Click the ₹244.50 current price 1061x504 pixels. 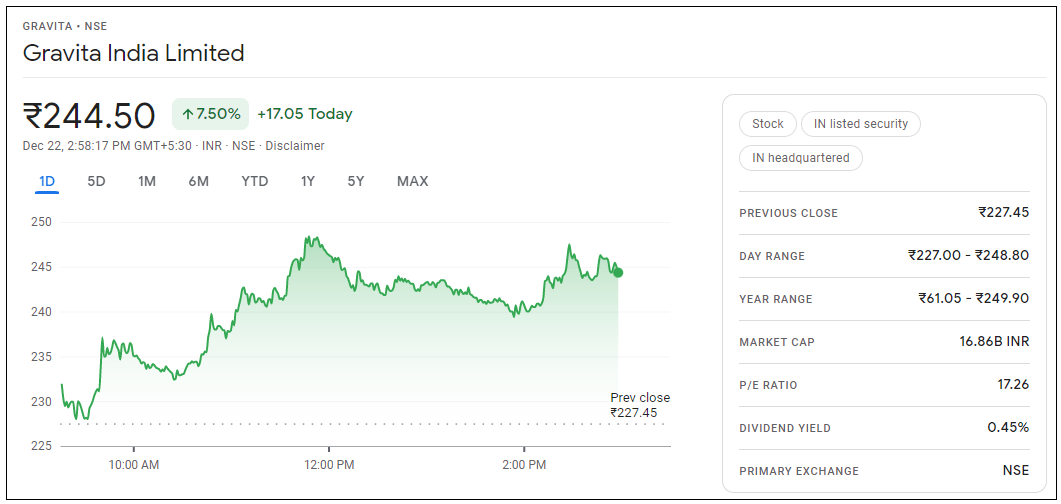(89, 116)
